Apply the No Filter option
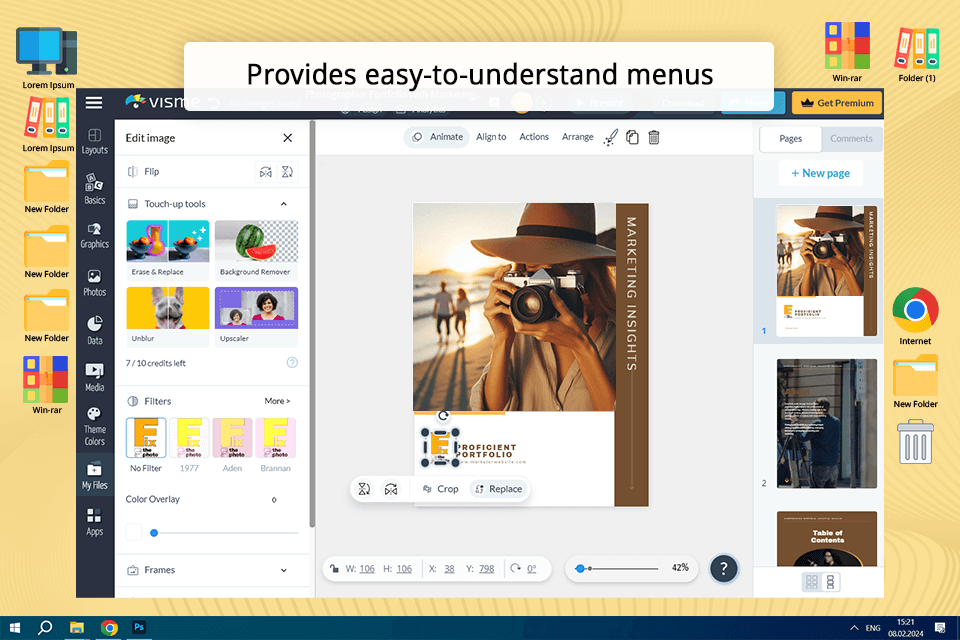This screenshot has width=960, height=640. [x=146, y=445]
